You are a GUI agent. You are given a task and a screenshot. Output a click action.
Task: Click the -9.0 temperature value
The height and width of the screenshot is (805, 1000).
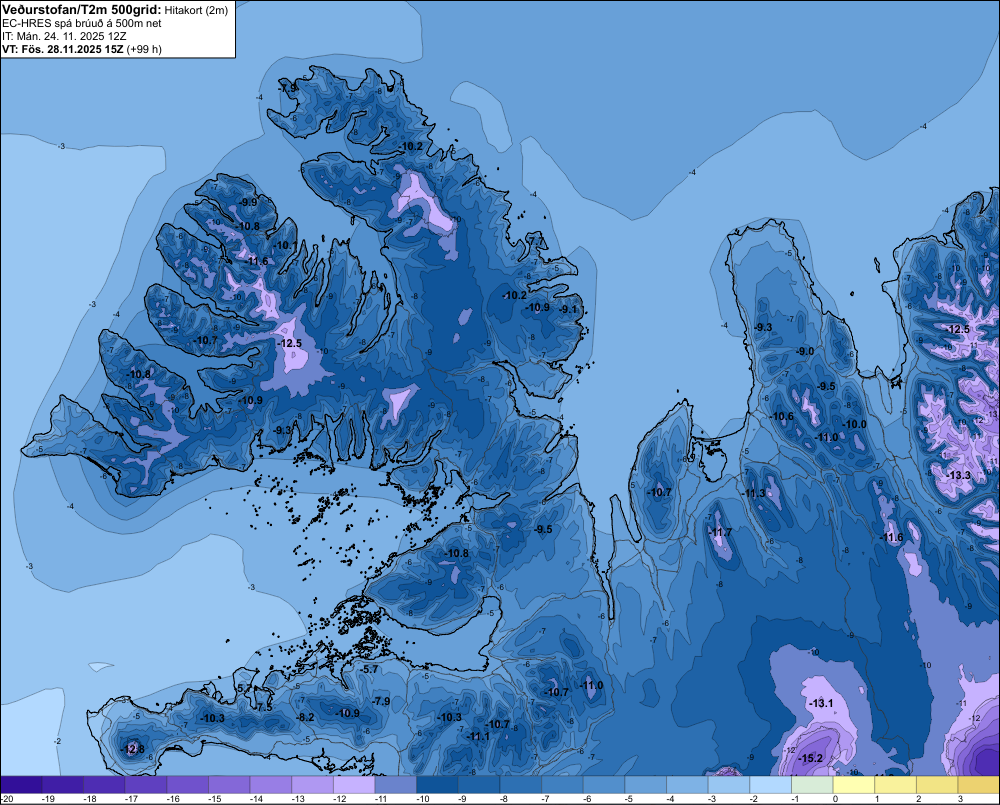pyautogui.click(x=805, y=351)
